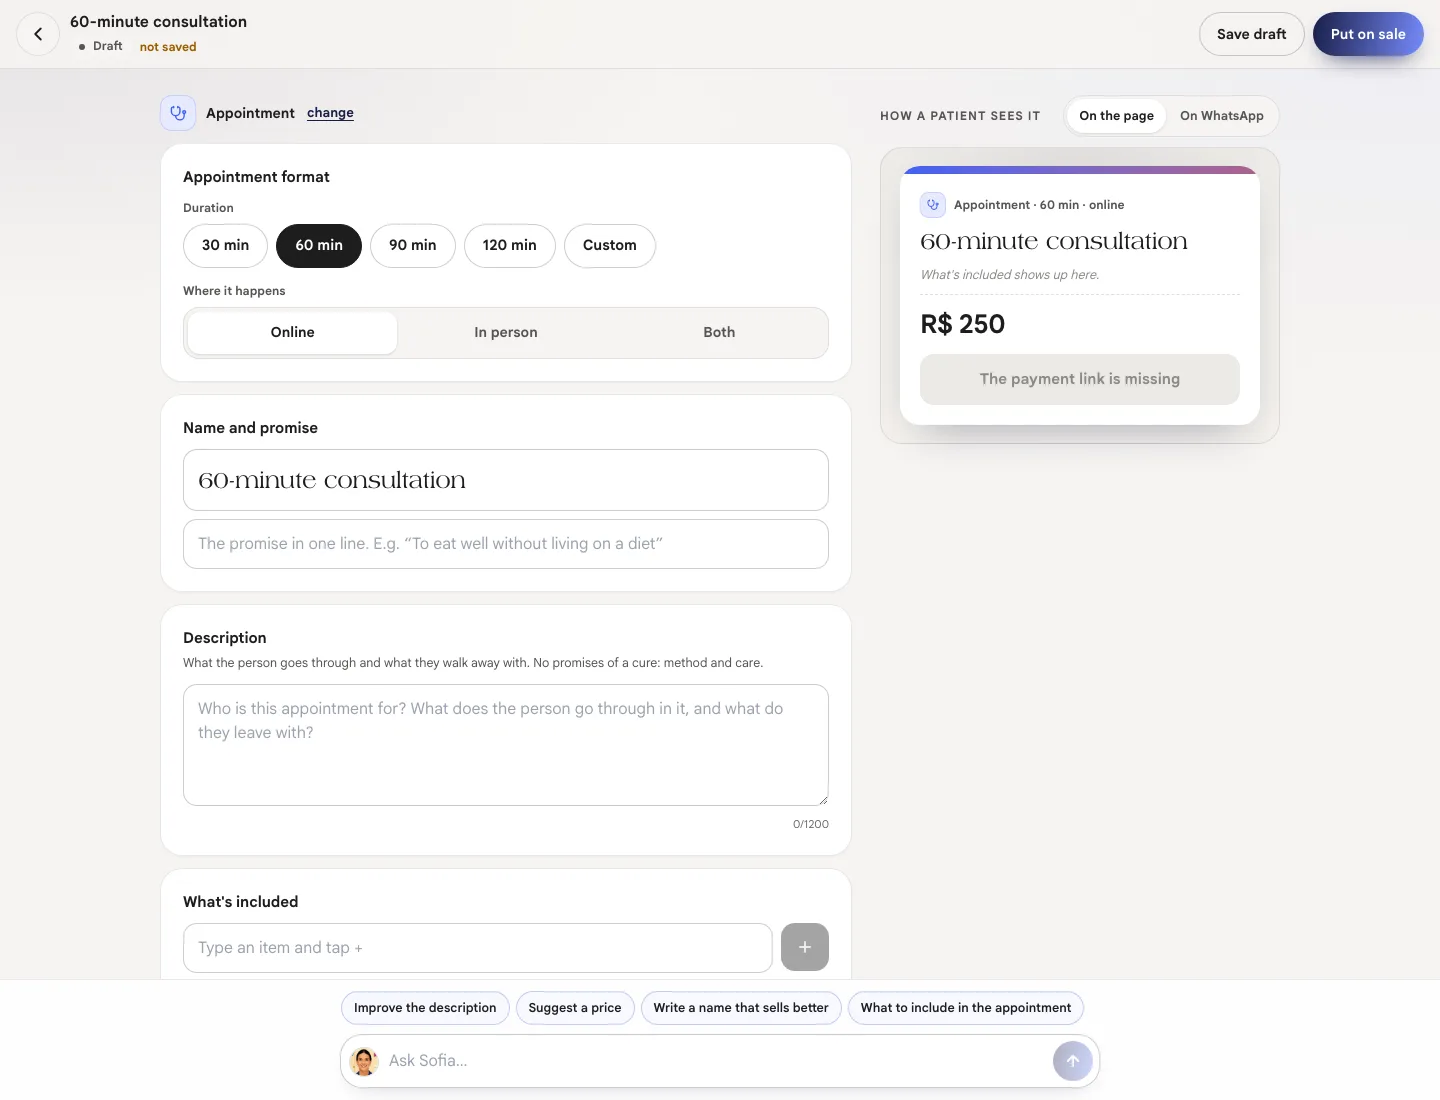Screen dimensions: 1440x1100
Task: Focus the consultation name input field
Action: [x=506, y=480]
